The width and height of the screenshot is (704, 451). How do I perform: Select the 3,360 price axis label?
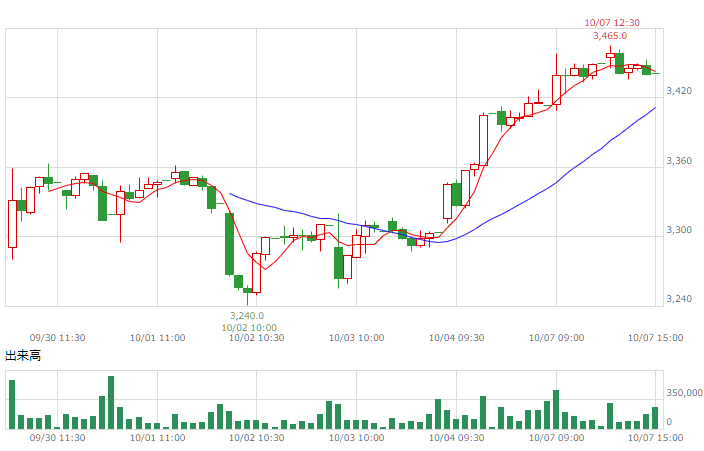point(679,161)
